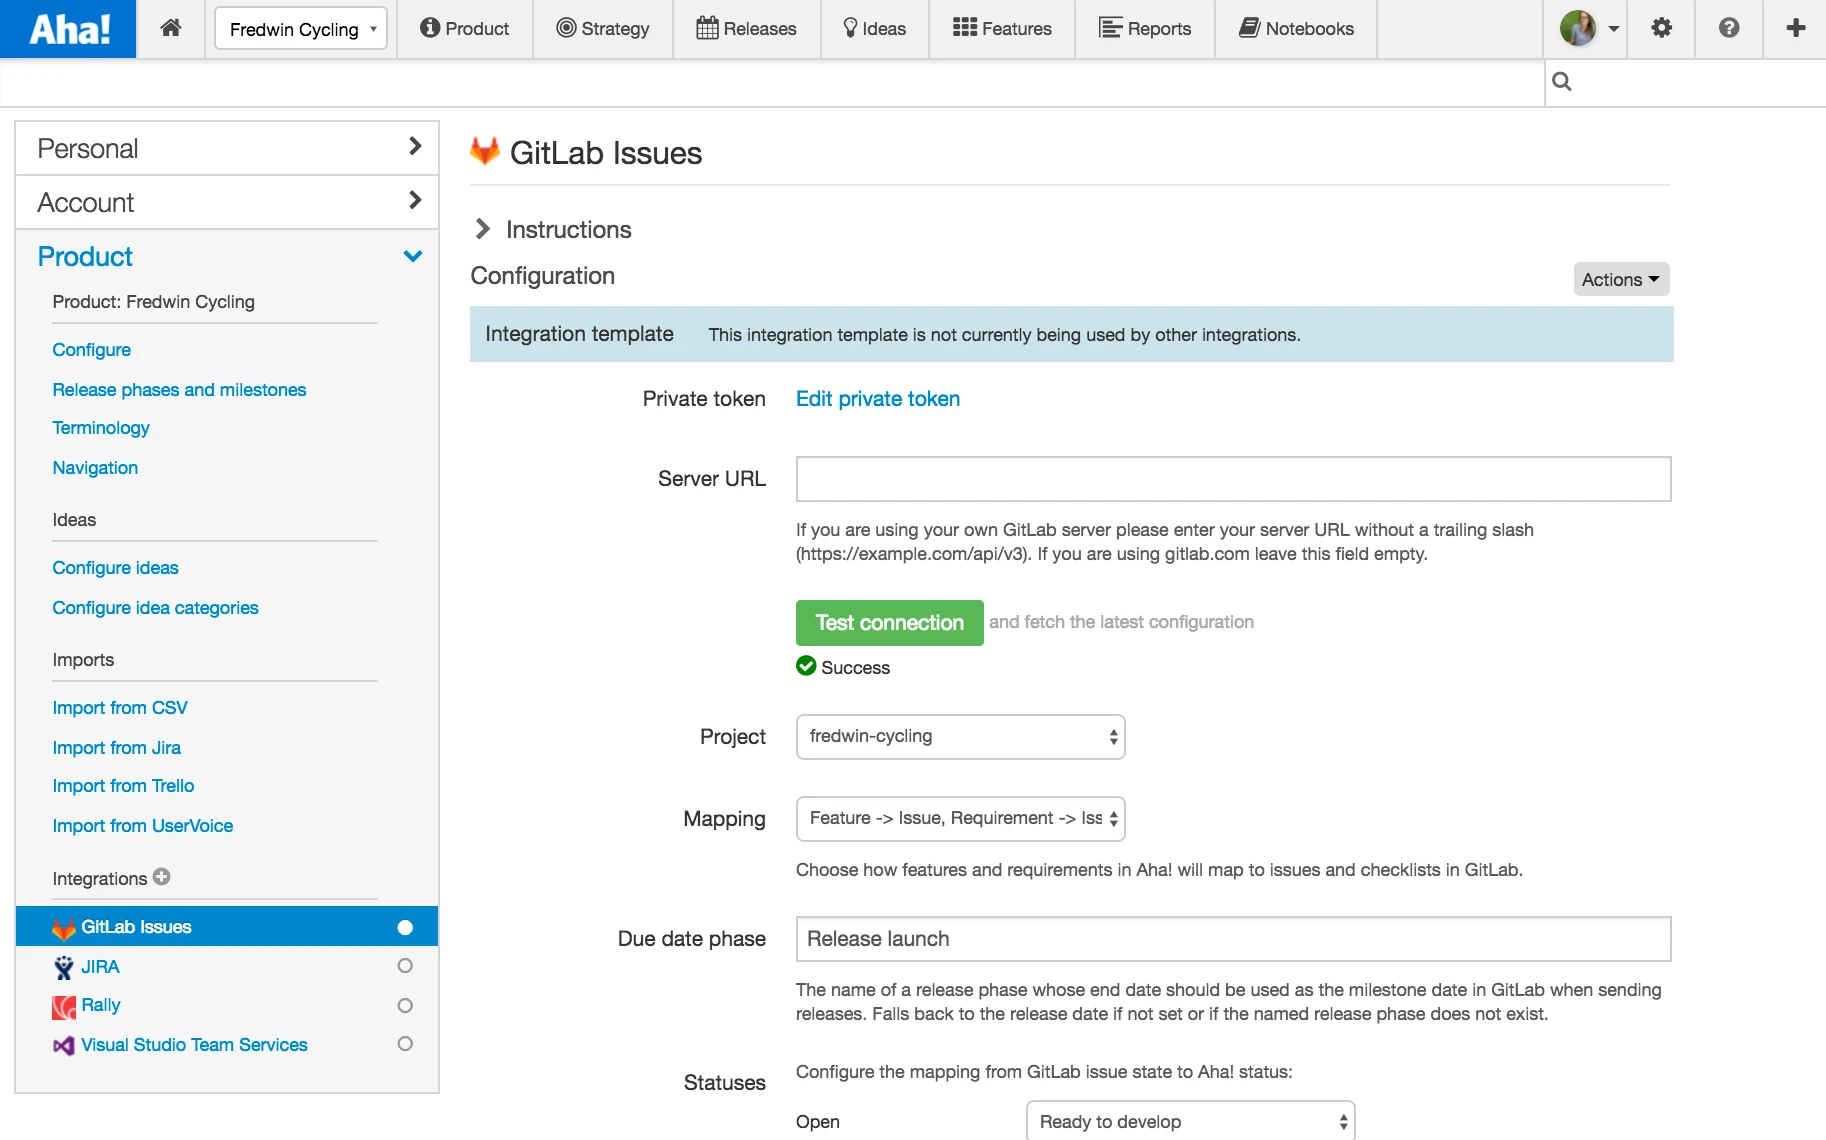This screenshot has width=1826, height=1140.
Task: Open the Mapping dropdown
Action: tap(961, 819)
